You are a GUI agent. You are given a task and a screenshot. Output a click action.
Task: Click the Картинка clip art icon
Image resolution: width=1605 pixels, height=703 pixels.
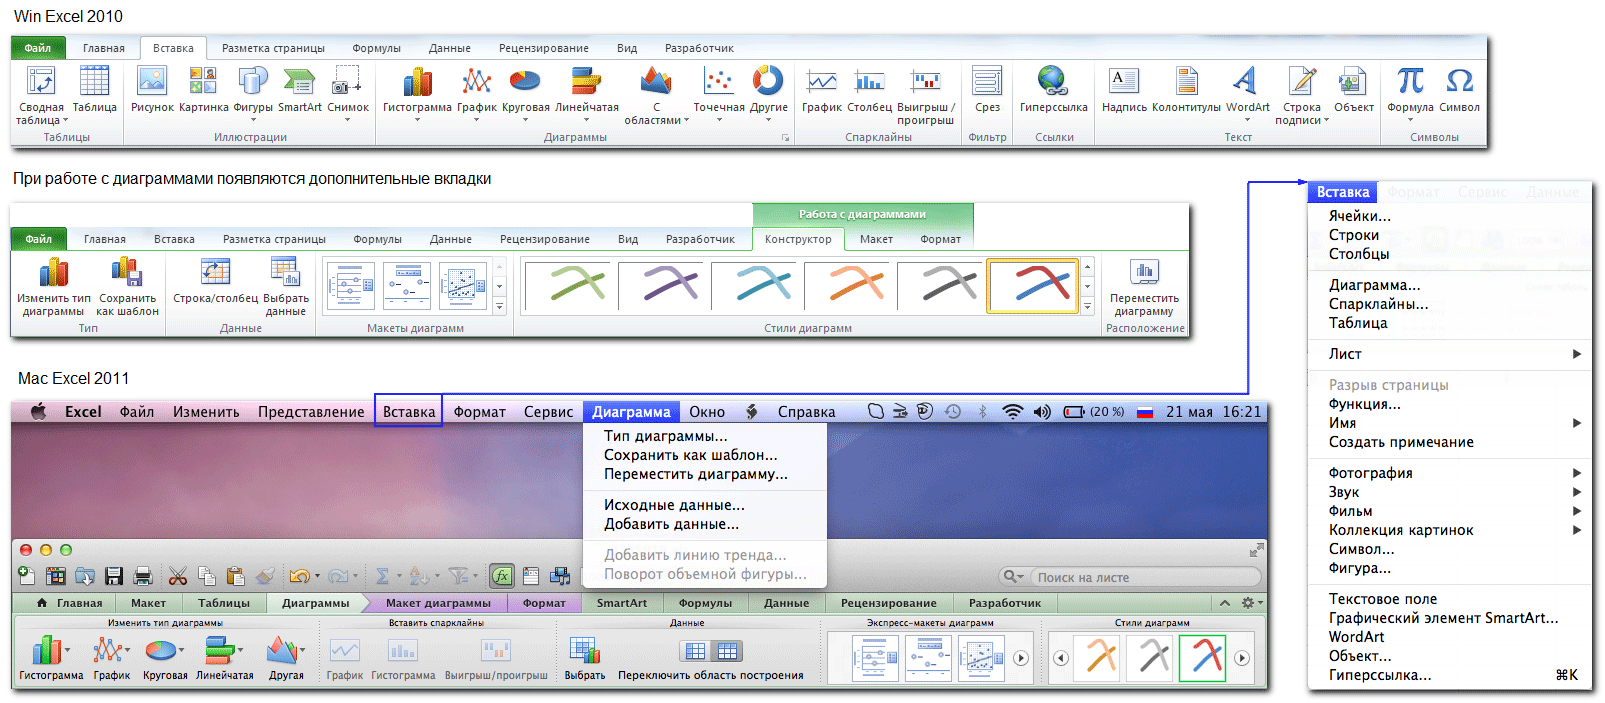tap(203, 81)
